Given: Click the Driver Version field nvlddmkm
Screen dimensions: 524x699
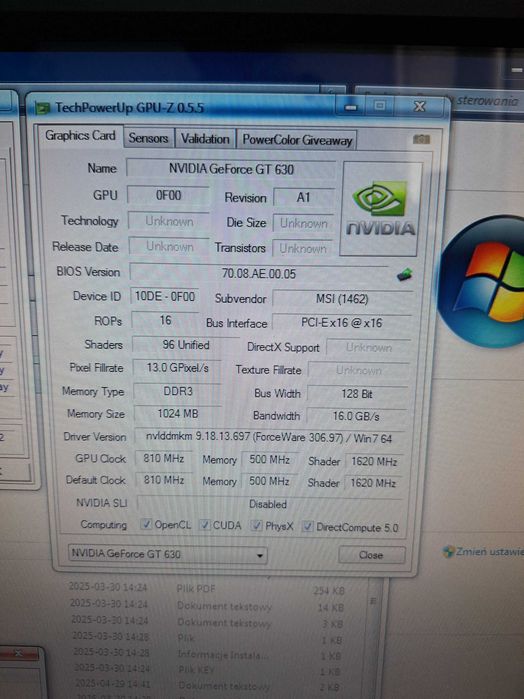Looking at the screenshot, I should 269,437.
